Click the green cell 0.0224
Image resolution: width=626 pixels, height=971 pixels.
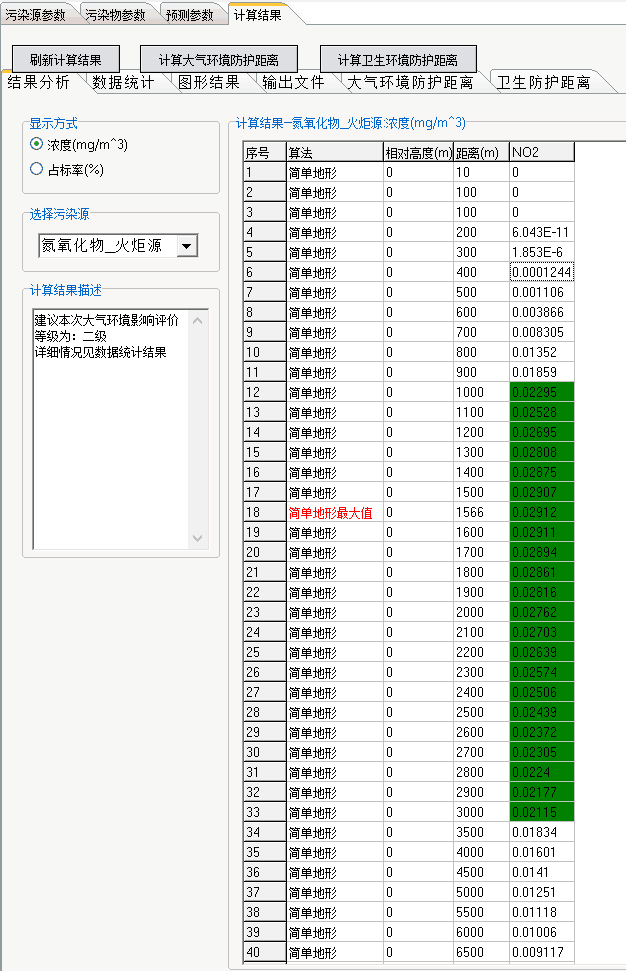tap(542, 772)
